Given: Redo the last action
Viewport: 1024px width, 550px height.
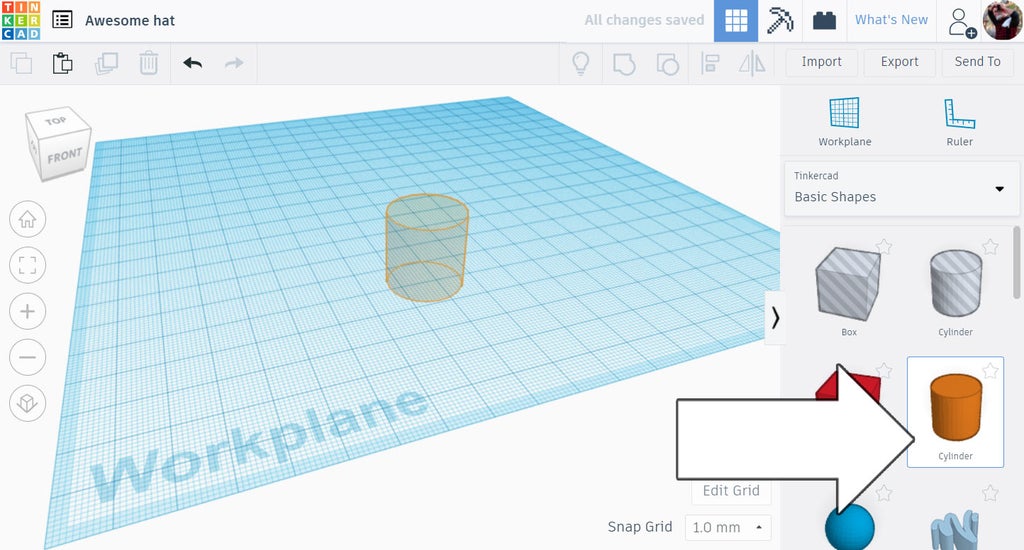Looking at the screenshot, I should pos(234,63).
